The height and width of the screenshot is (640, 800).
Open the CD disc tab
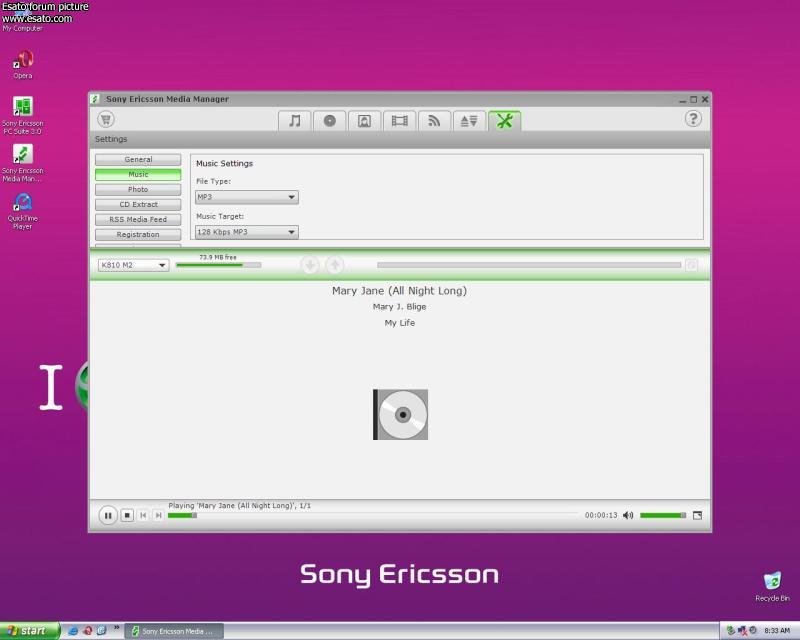tap(330, 121)
